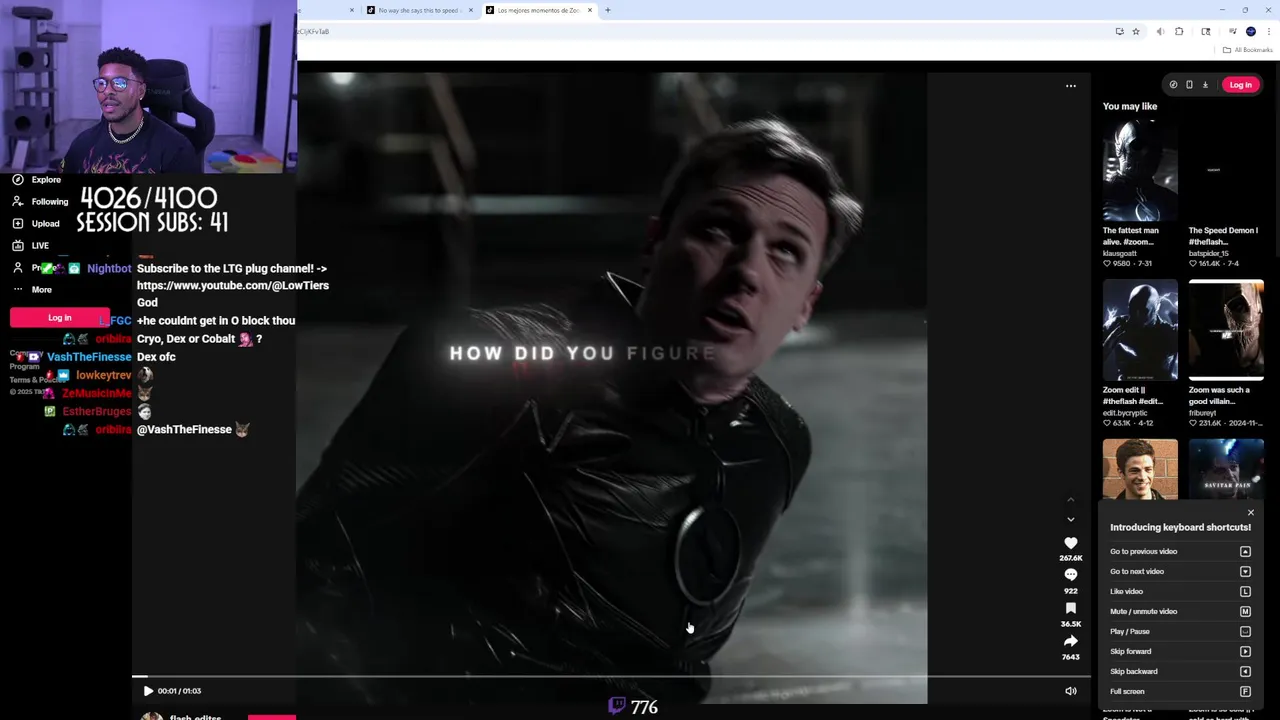Image resolution: width=1280 pixels, height=720 pixels.
Task: Play the TikTok video
Action: click(x=148, y=691)
